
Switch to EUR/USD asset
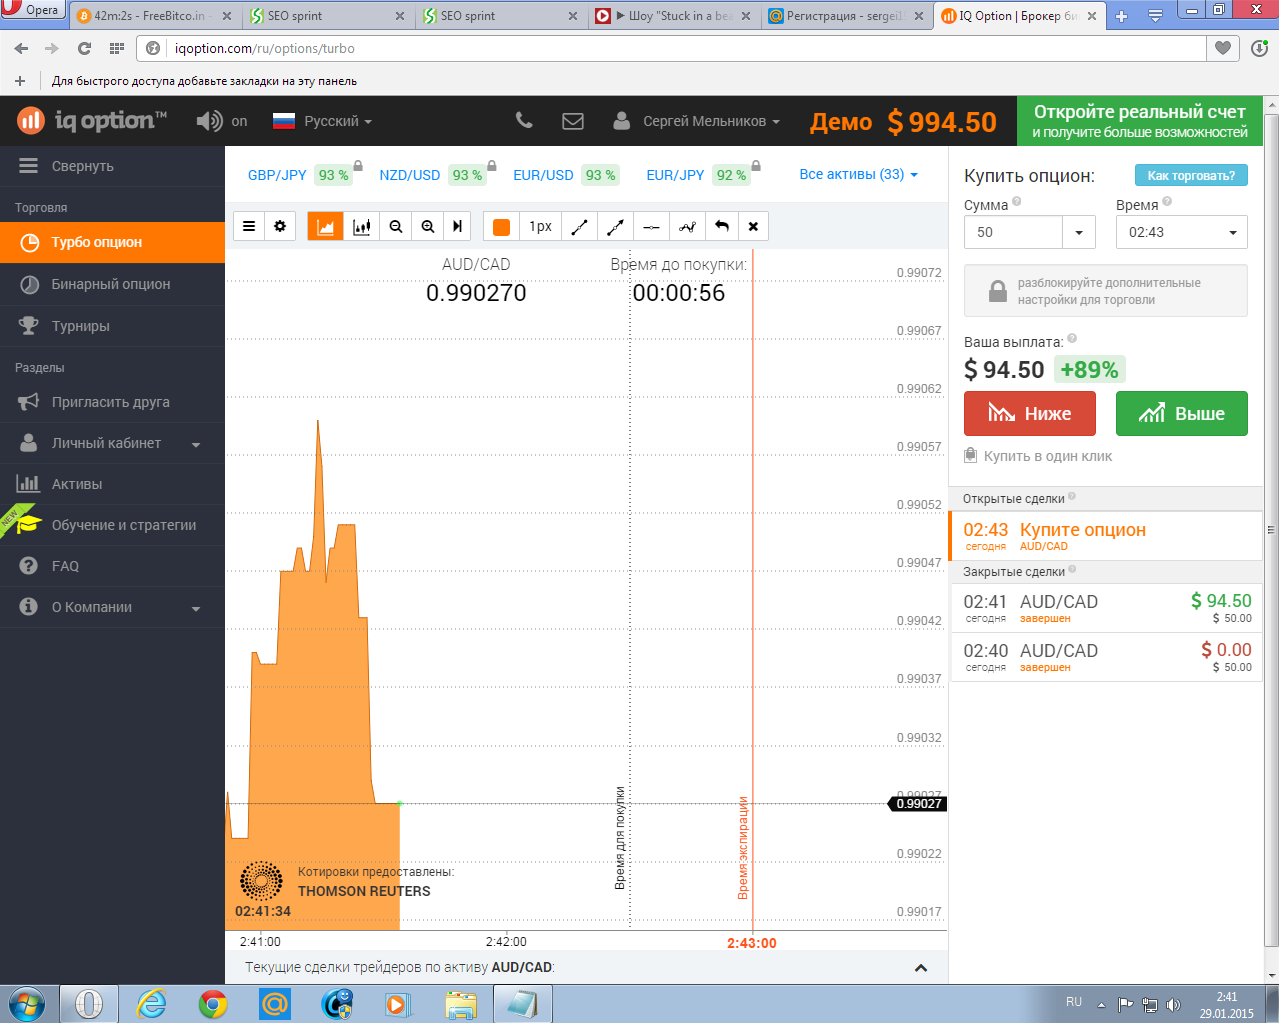pyautogui.click(x=565, y=175)
